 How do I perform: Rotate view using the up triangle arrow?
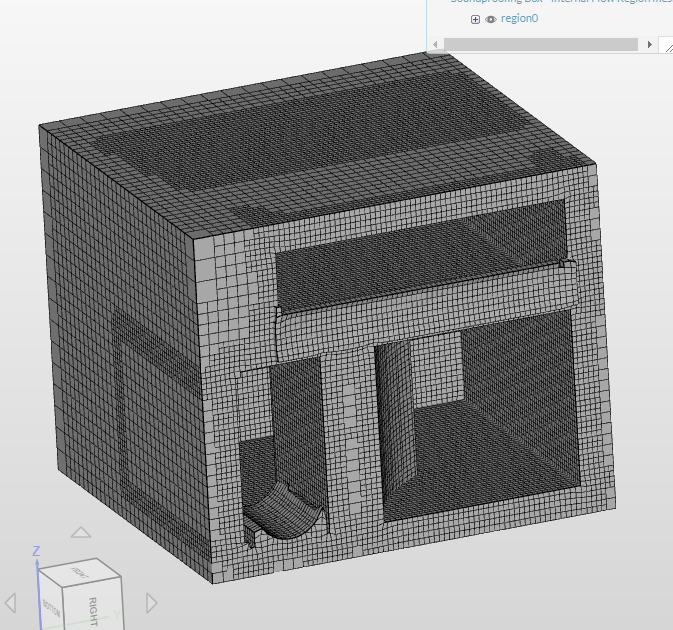[x=81, y=533]
